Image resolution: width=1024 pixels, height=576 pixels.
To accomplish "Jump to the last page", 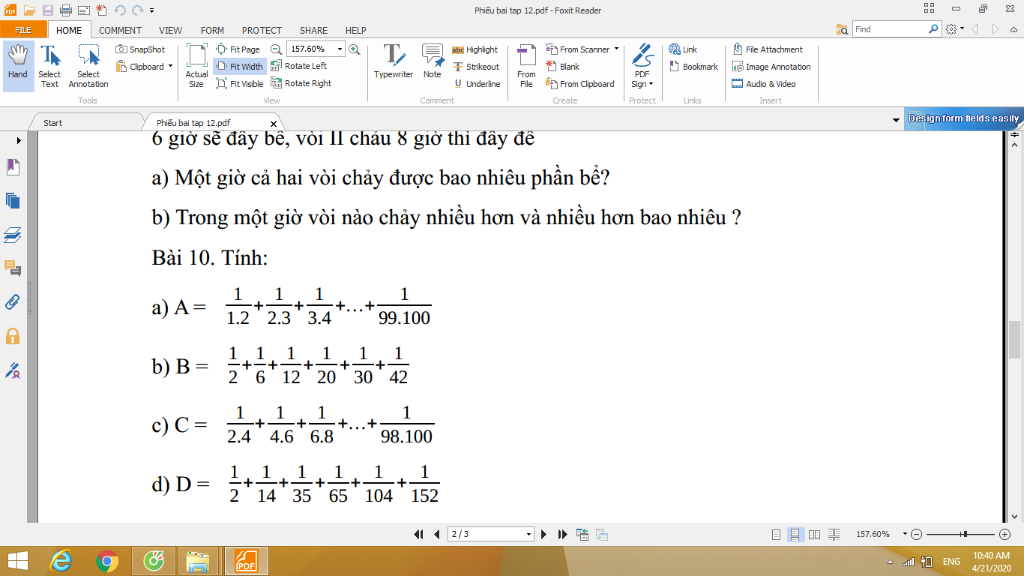I will coord(562,534).
